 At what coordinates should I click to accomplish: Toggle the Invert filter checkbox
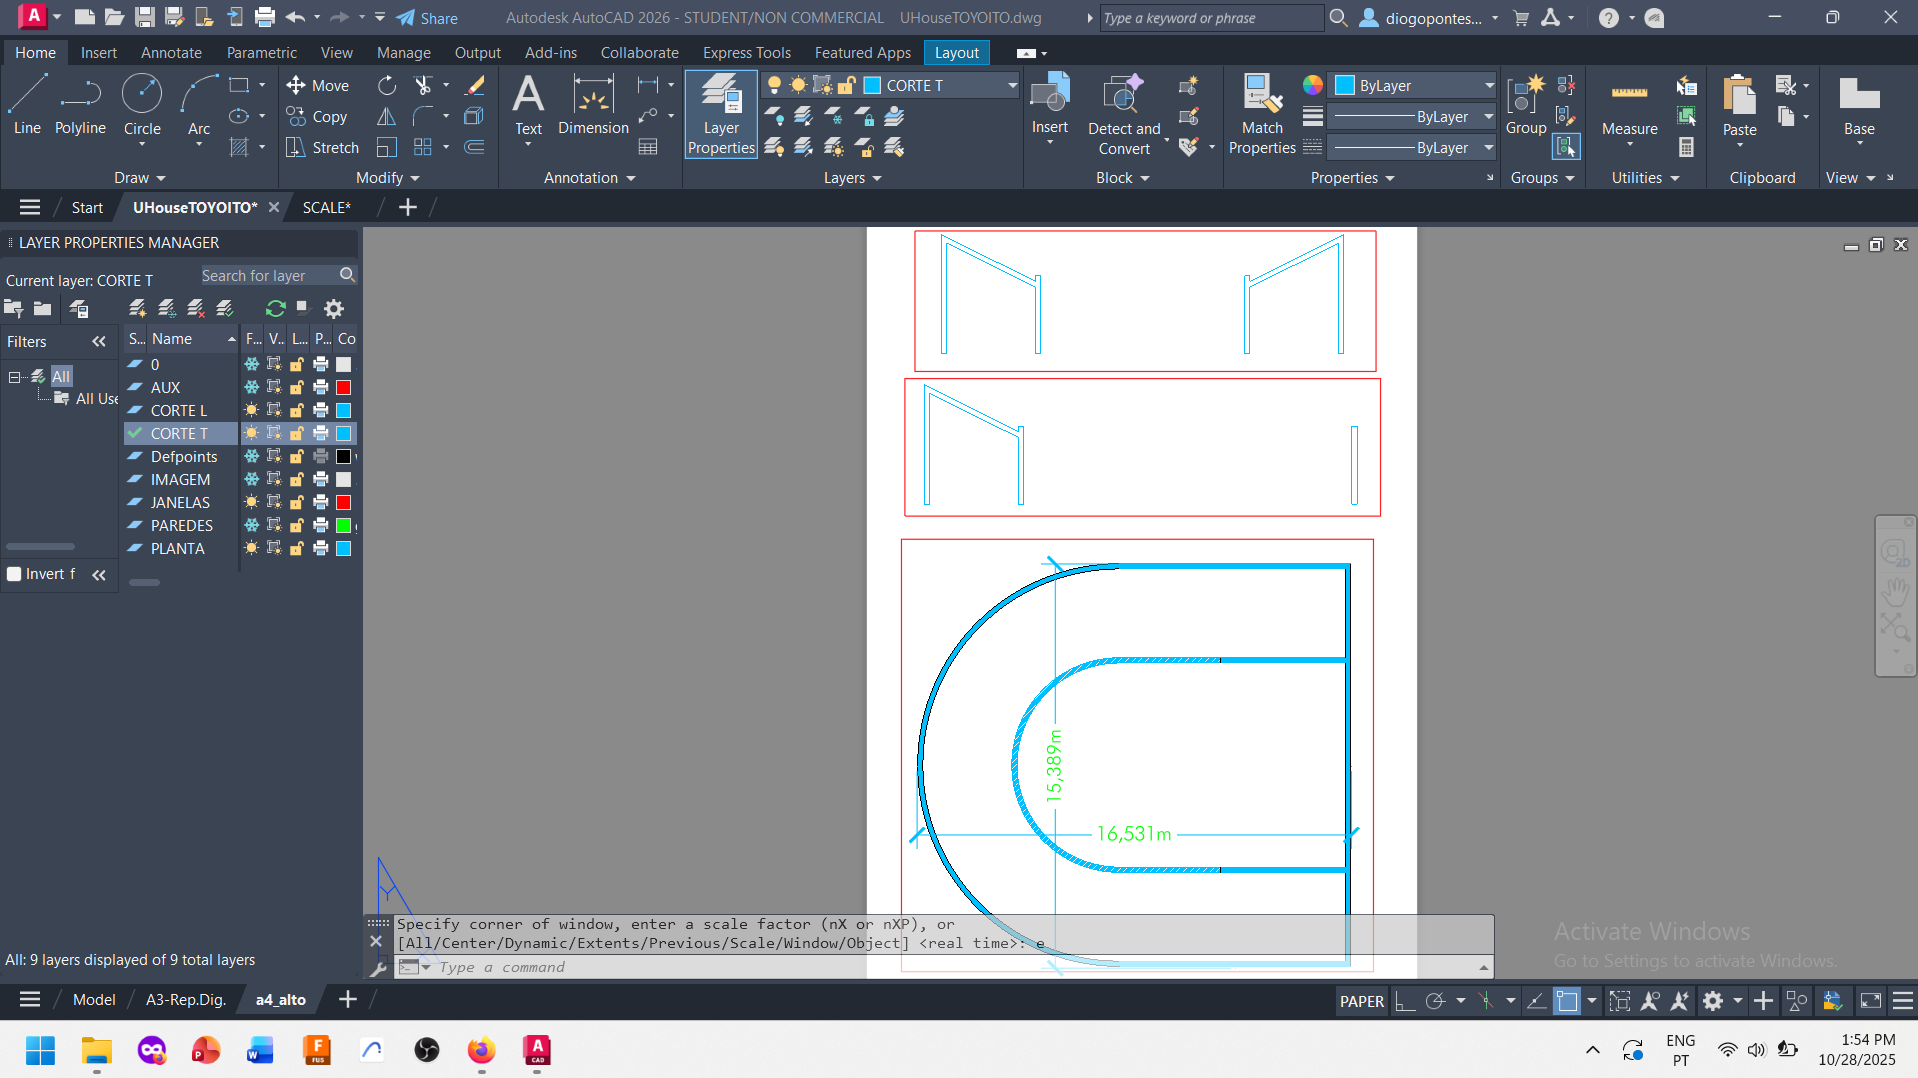(x=15, y=574)
